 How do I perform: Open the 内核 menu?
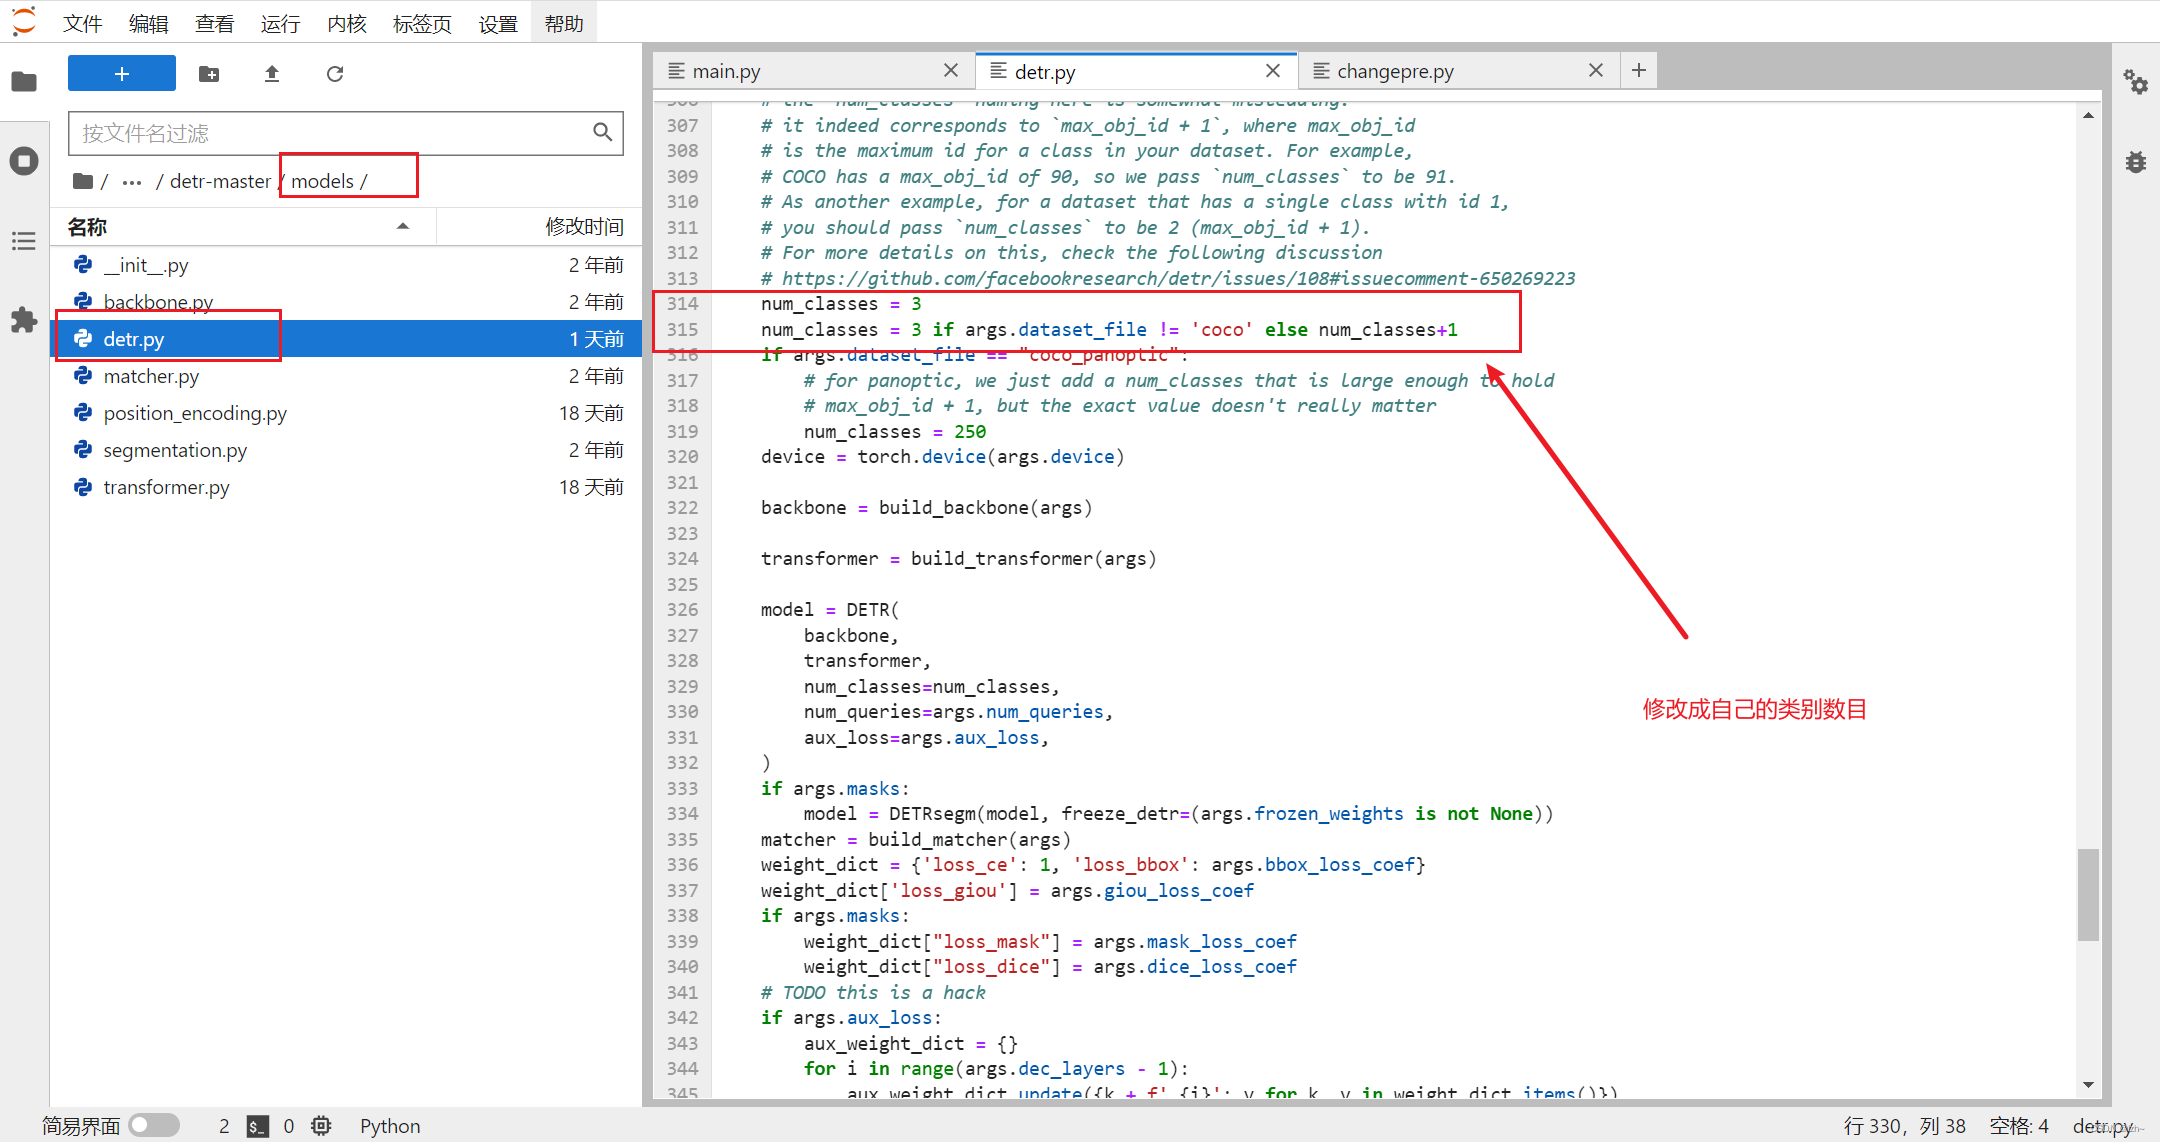coord(347,23)
